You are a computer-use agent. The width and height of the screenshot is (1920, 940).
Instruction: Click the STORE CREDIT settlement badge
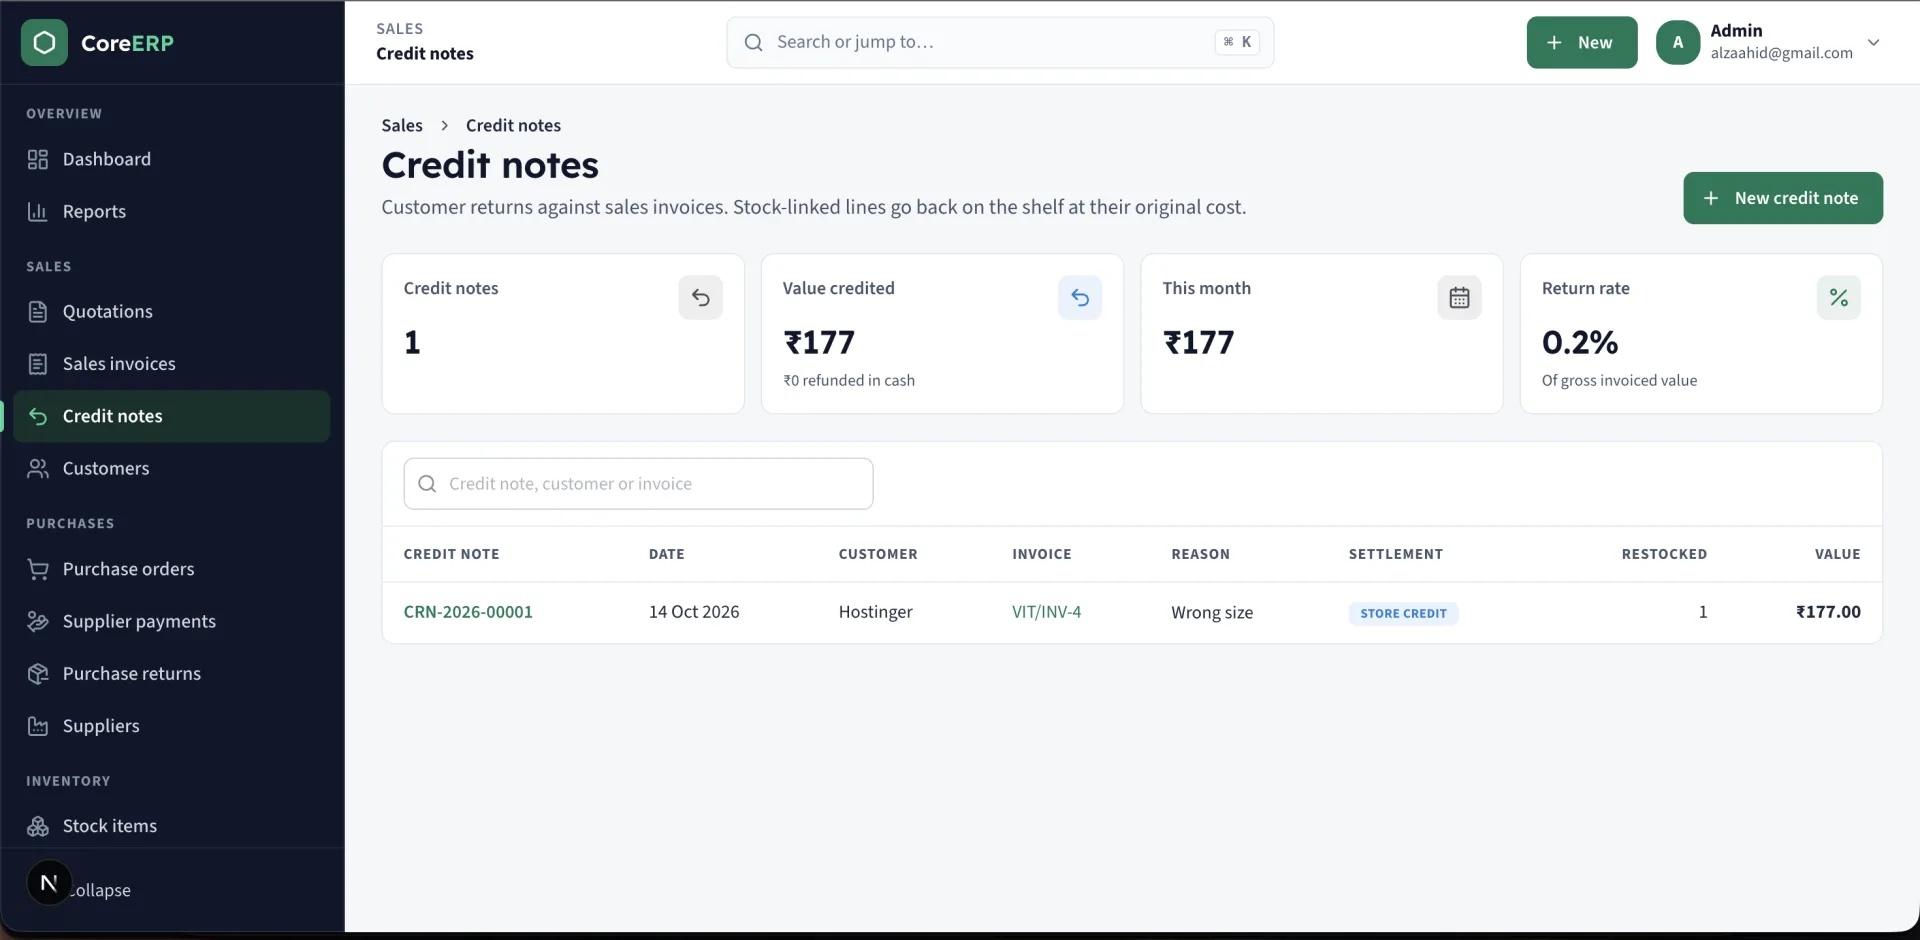(x=1403, y=613)
